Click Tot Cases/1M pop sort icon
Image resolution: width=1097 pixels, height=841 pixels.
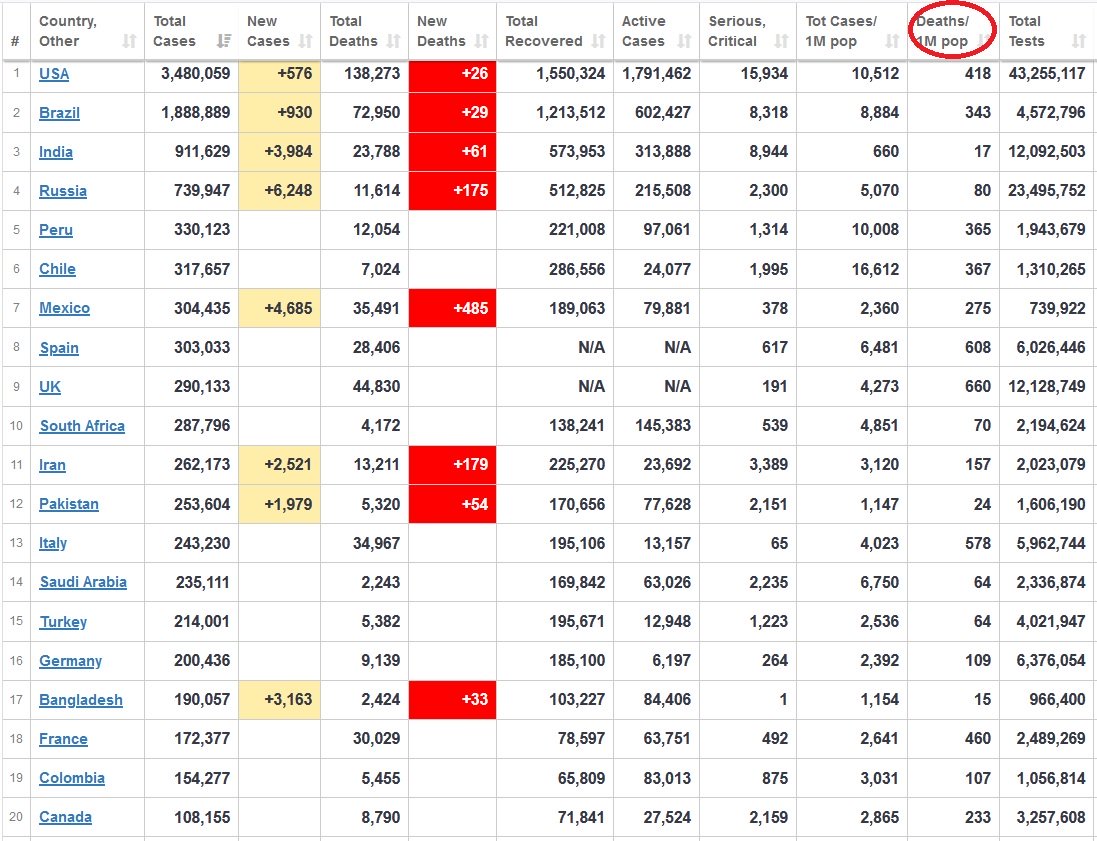pos(892,41)
